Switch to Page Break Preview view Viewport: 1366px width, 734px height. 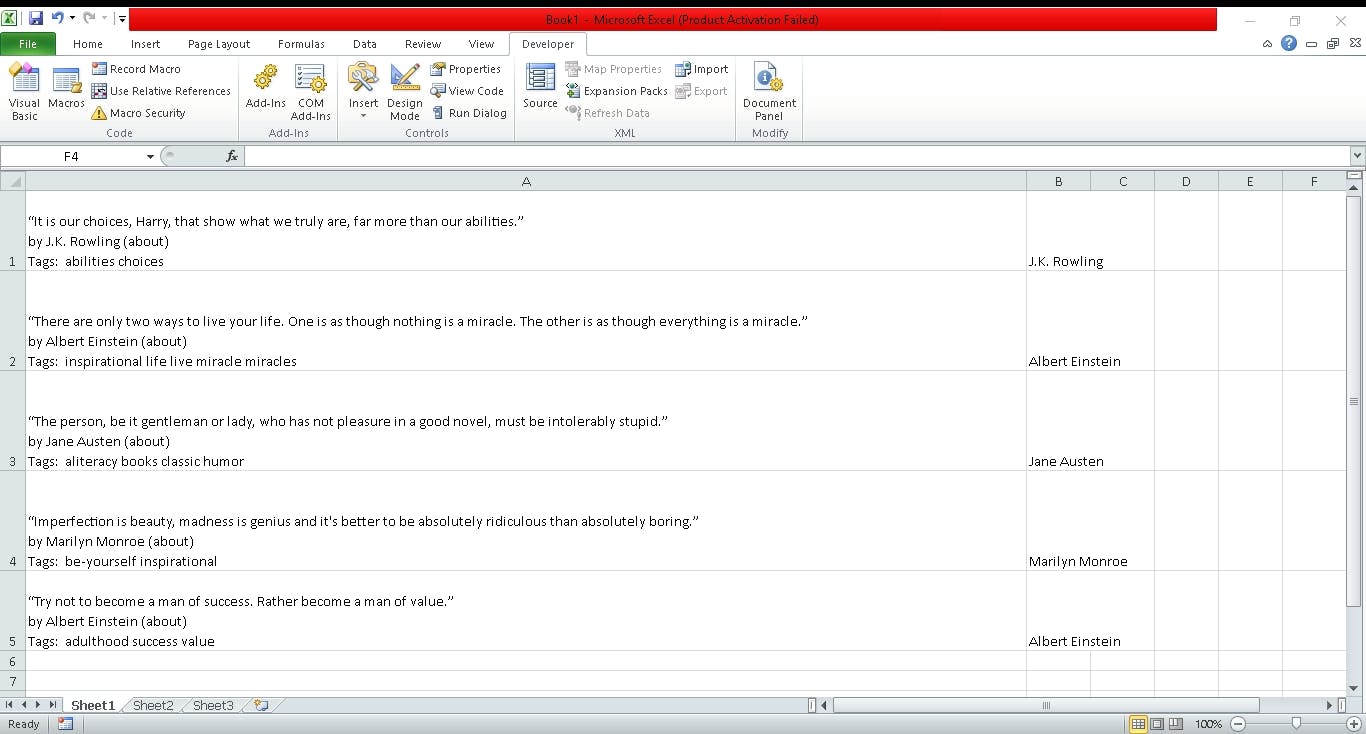point(1176,724)
